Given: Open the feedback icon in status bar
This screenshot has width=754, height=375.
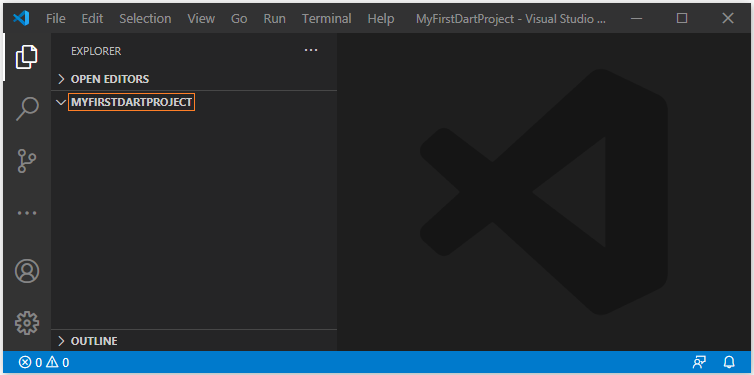Looking at the screenshot, I should click(x=699, y=362).
